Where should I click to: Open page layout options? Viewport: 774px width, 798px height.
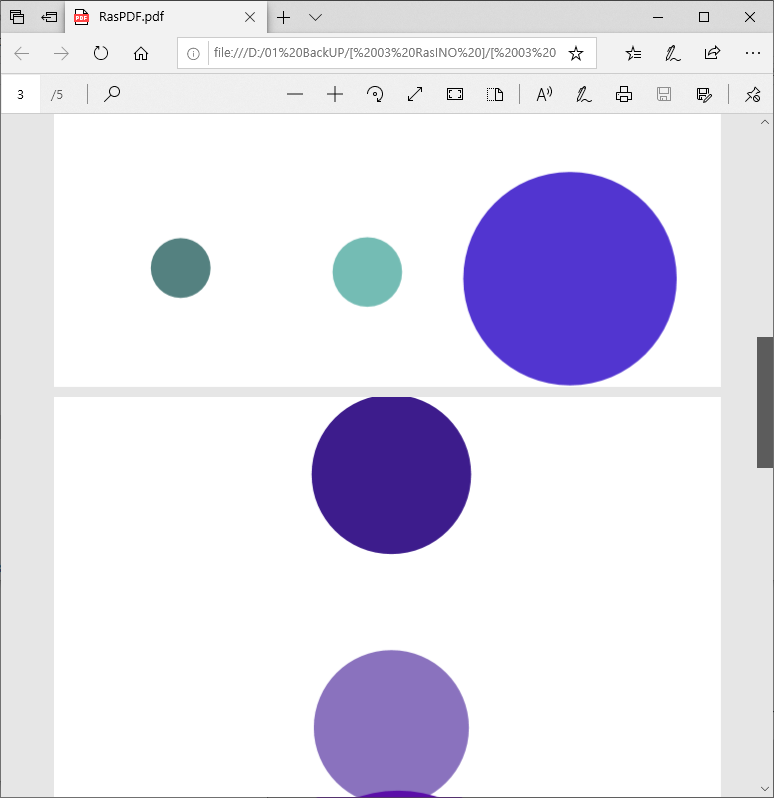[x=495, y=94]
